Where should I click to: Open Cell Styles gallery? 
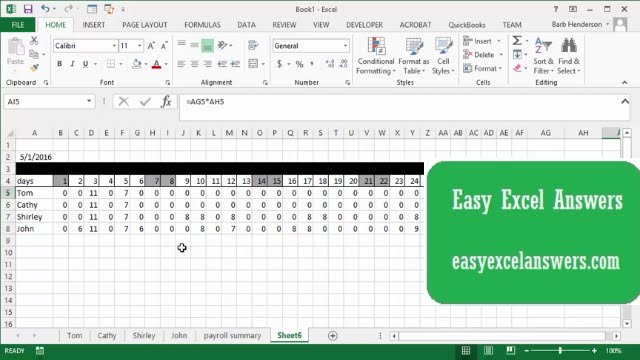point(443,56)
